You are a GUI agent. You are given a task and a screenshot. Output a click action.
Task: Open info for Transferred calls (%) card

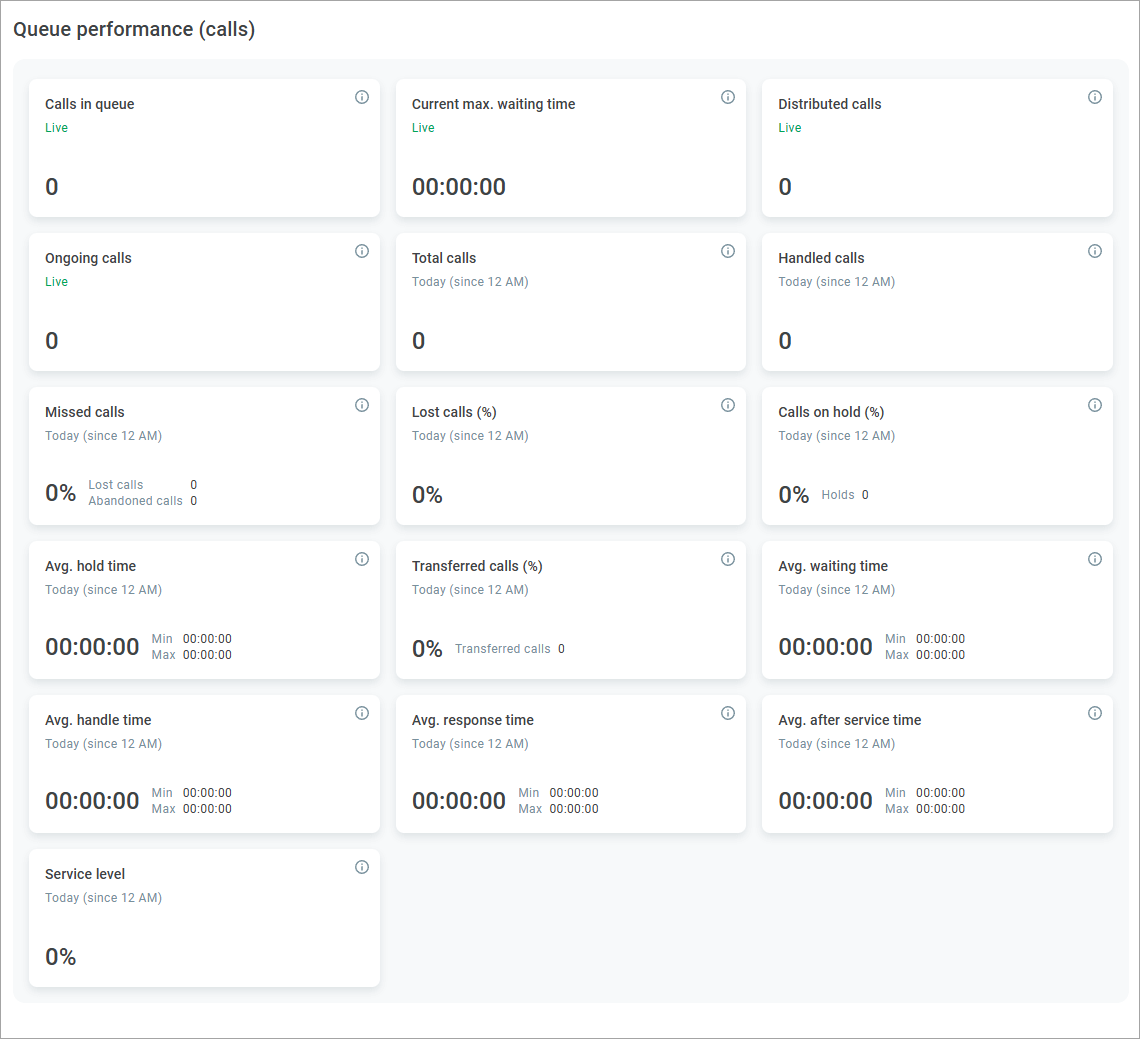point(728,559)
